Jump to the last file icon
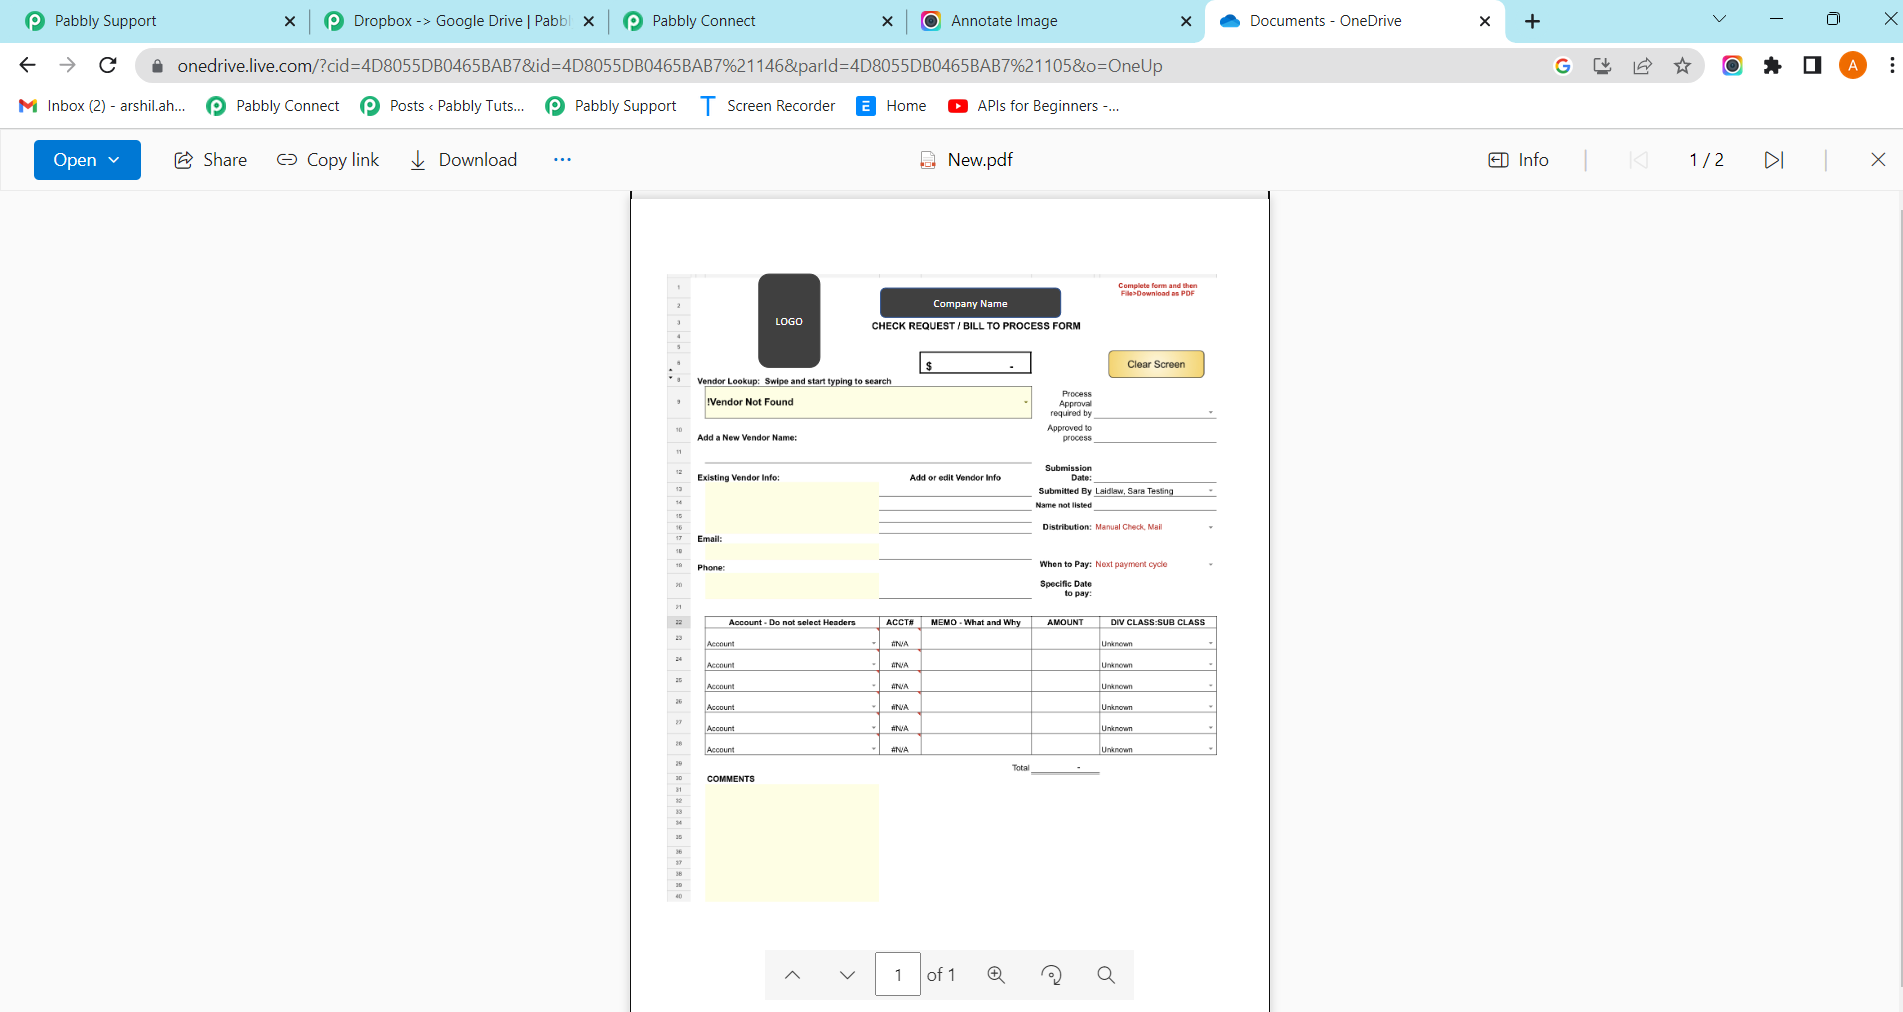Image resolution: width=1903 pixels, height=1012 pixels. point(1773,160)
